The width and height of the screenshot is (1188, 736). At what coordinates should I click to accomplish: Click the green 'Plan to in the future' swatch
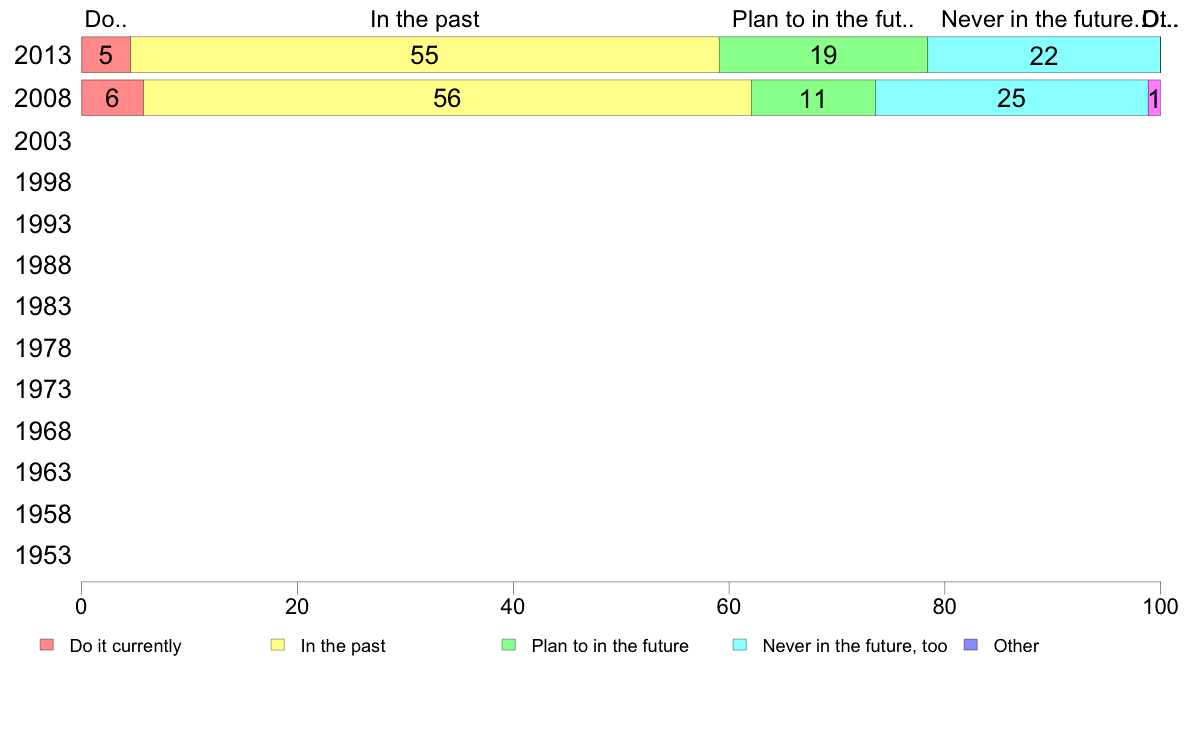(509, 645)
